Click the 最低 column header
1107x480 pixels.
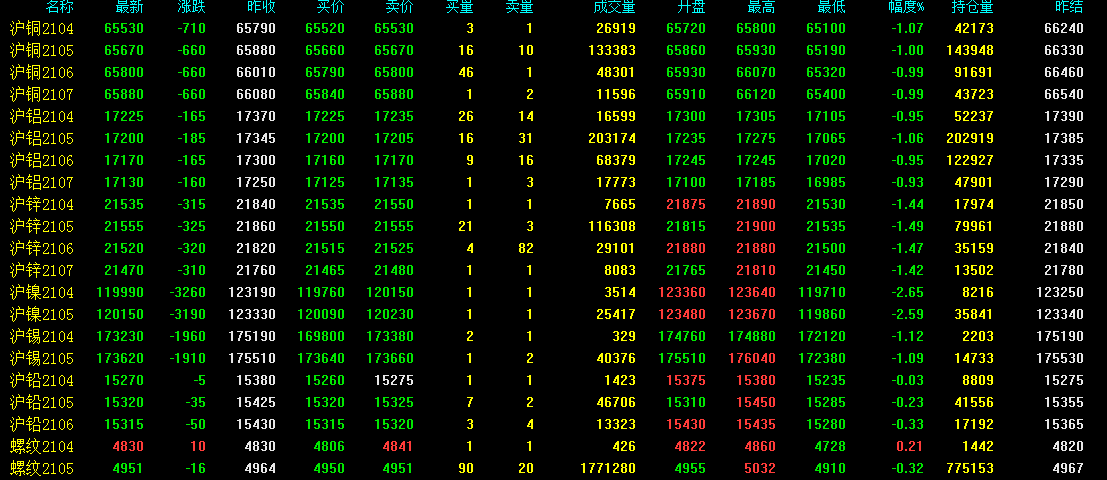click(832, 8)
